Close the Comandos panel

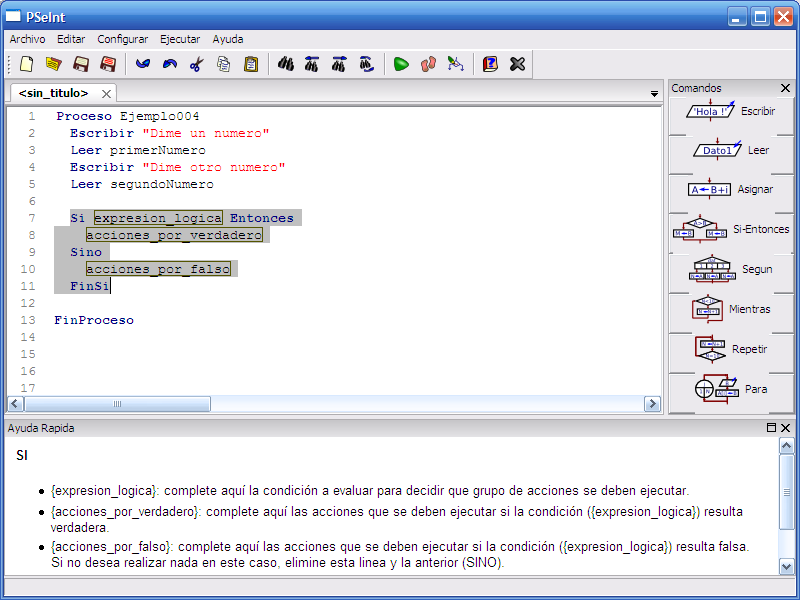tap(784, 88)
